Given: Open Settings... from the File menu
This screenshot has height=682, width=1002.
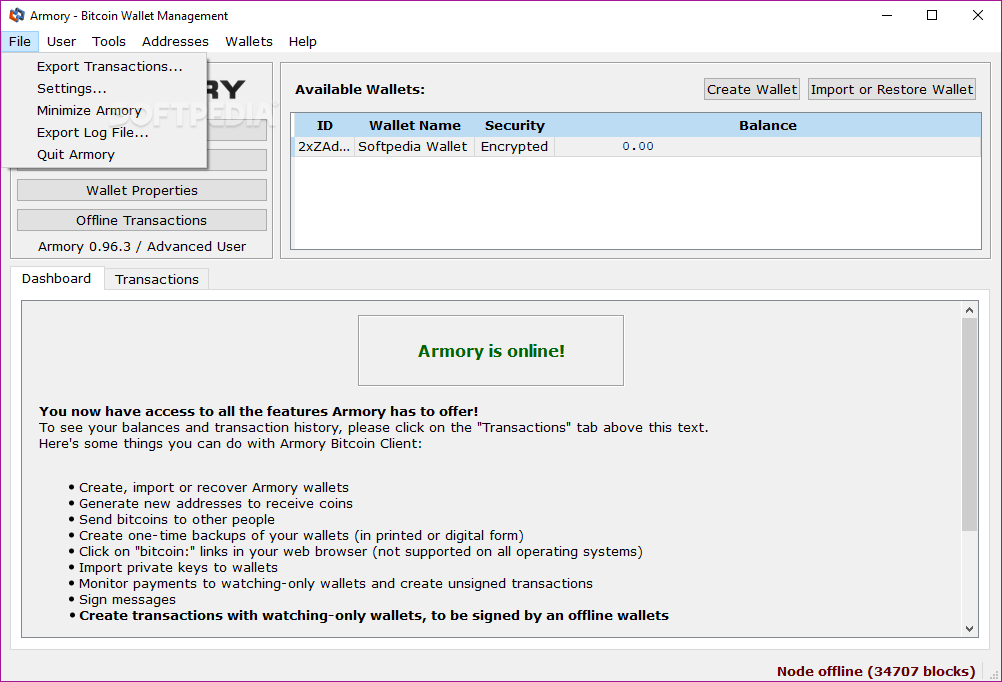Looking at the screenshot, I should (72, 88).
